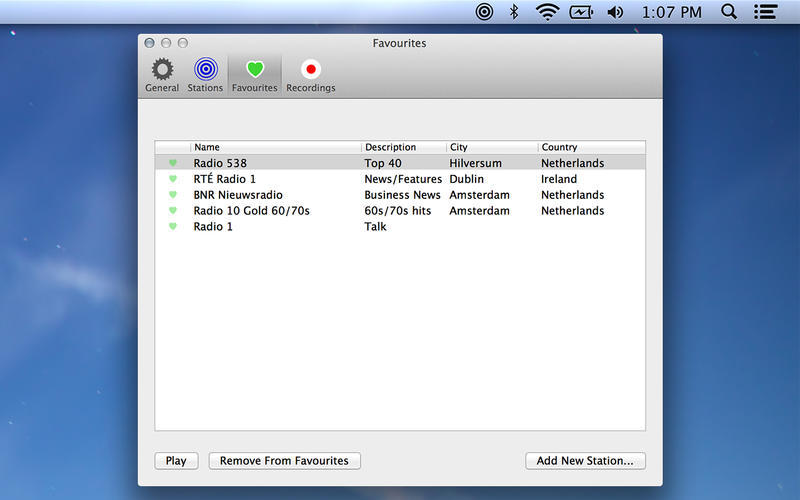Click Add New Station button

pos(585,461)
